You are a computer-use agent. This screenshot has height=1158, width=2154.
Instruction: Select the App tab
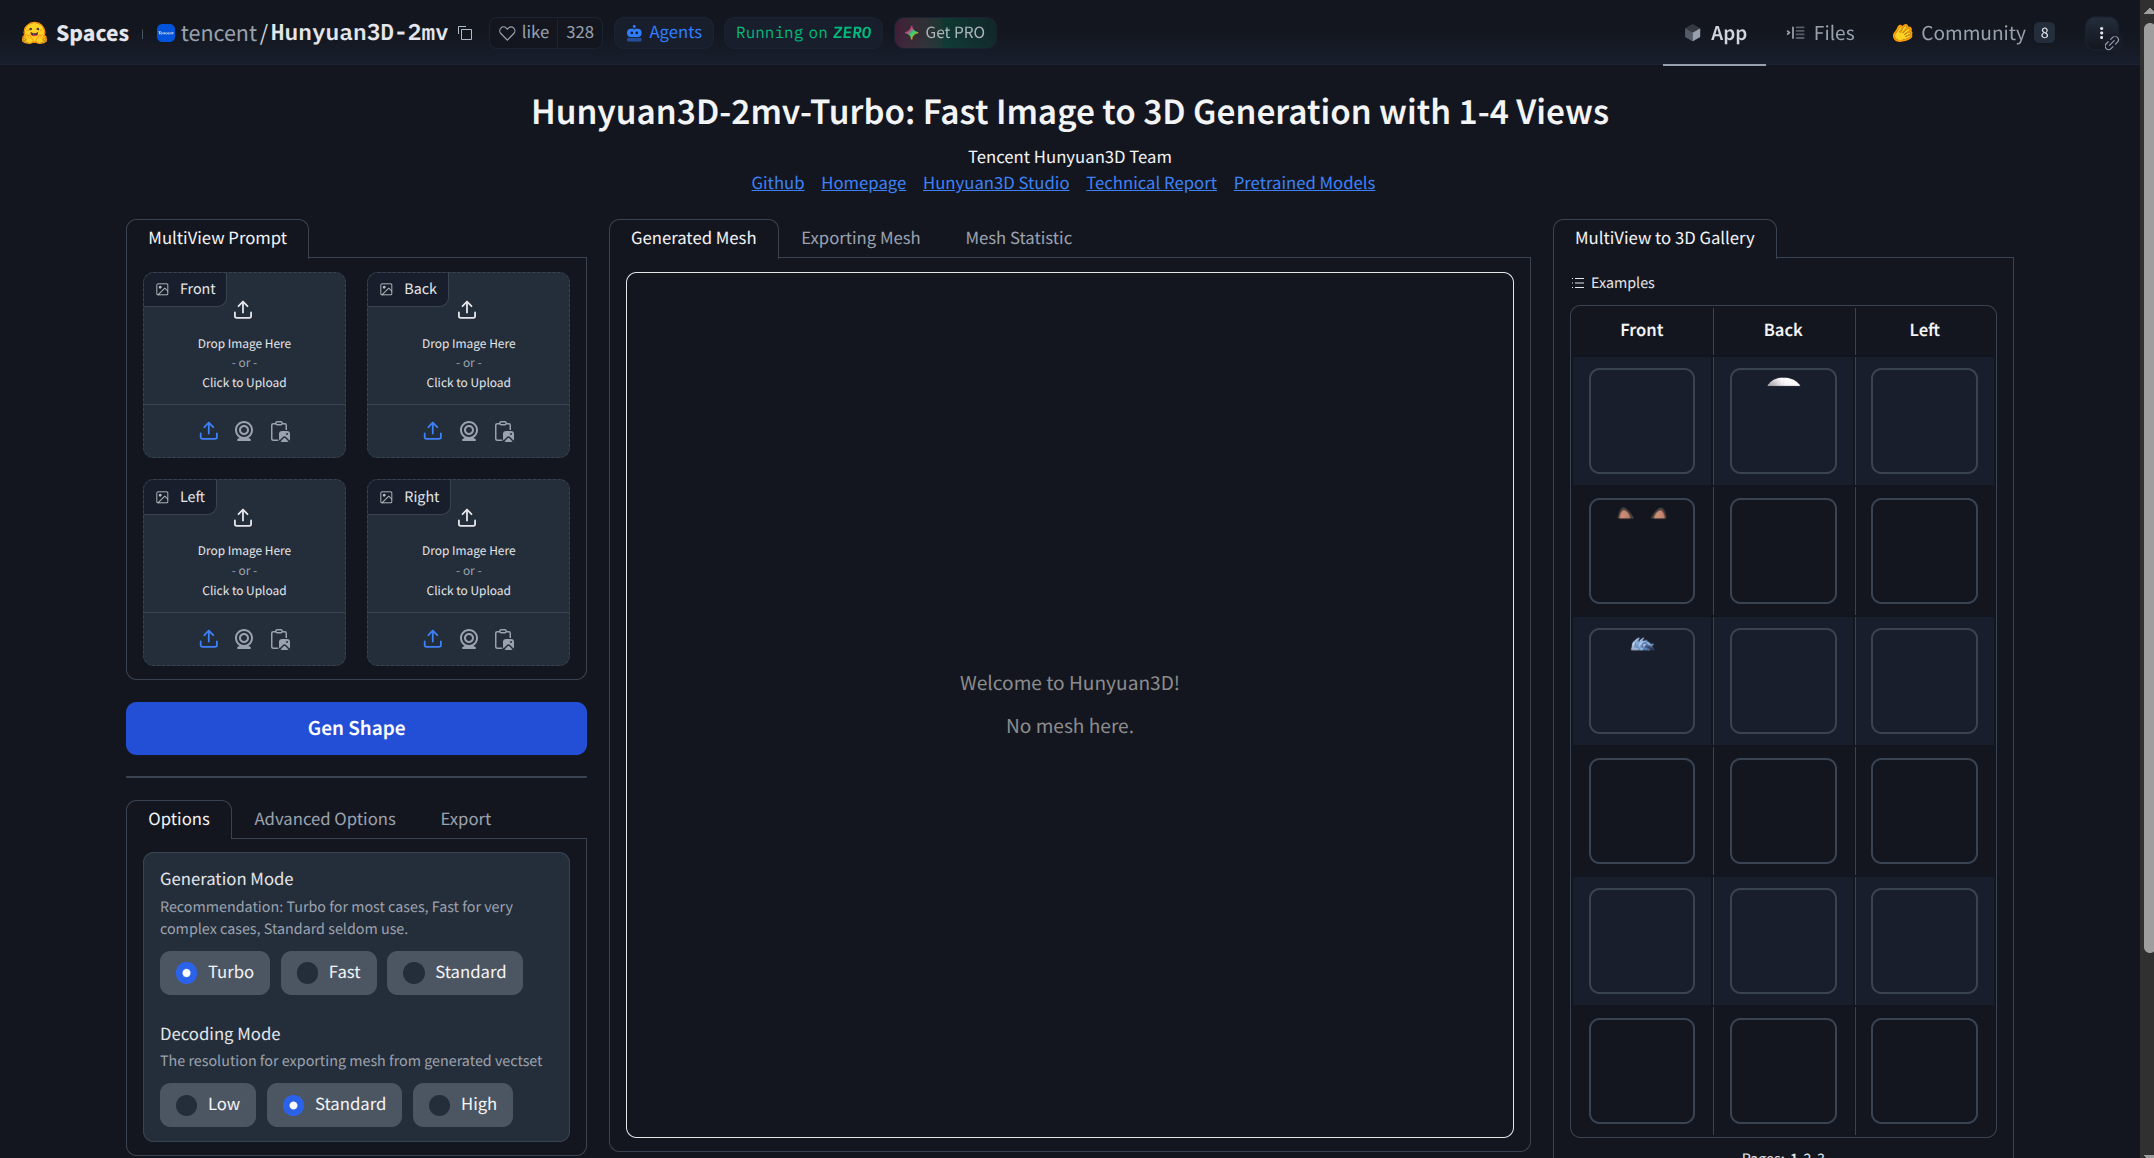pyautogui.click(x=1714, y=33)
